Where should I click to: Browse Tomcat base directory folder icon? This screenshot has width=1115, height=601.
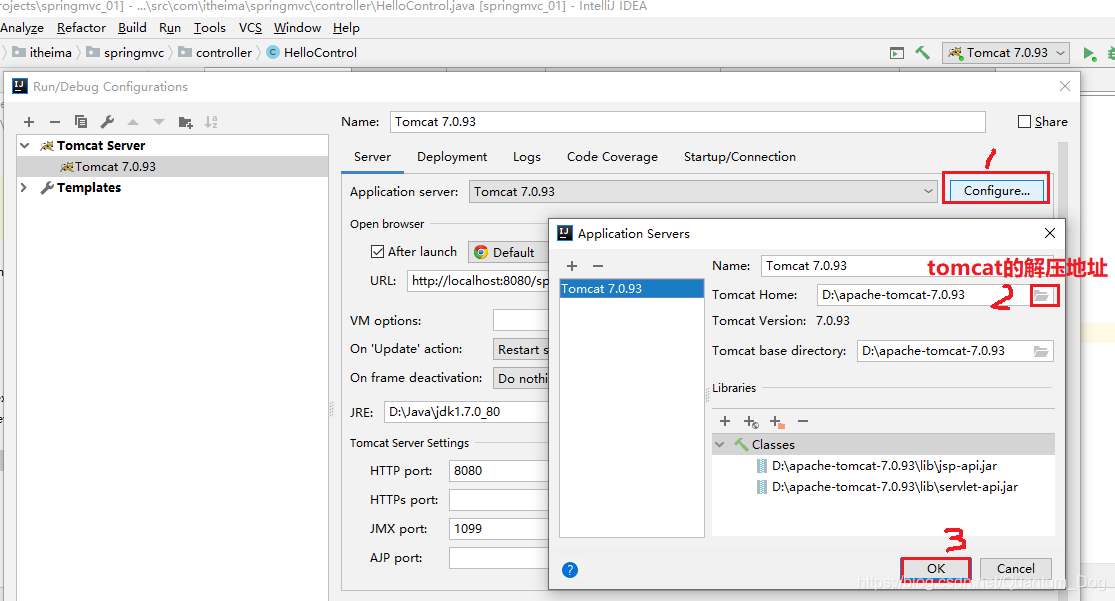click(1041, 351)
